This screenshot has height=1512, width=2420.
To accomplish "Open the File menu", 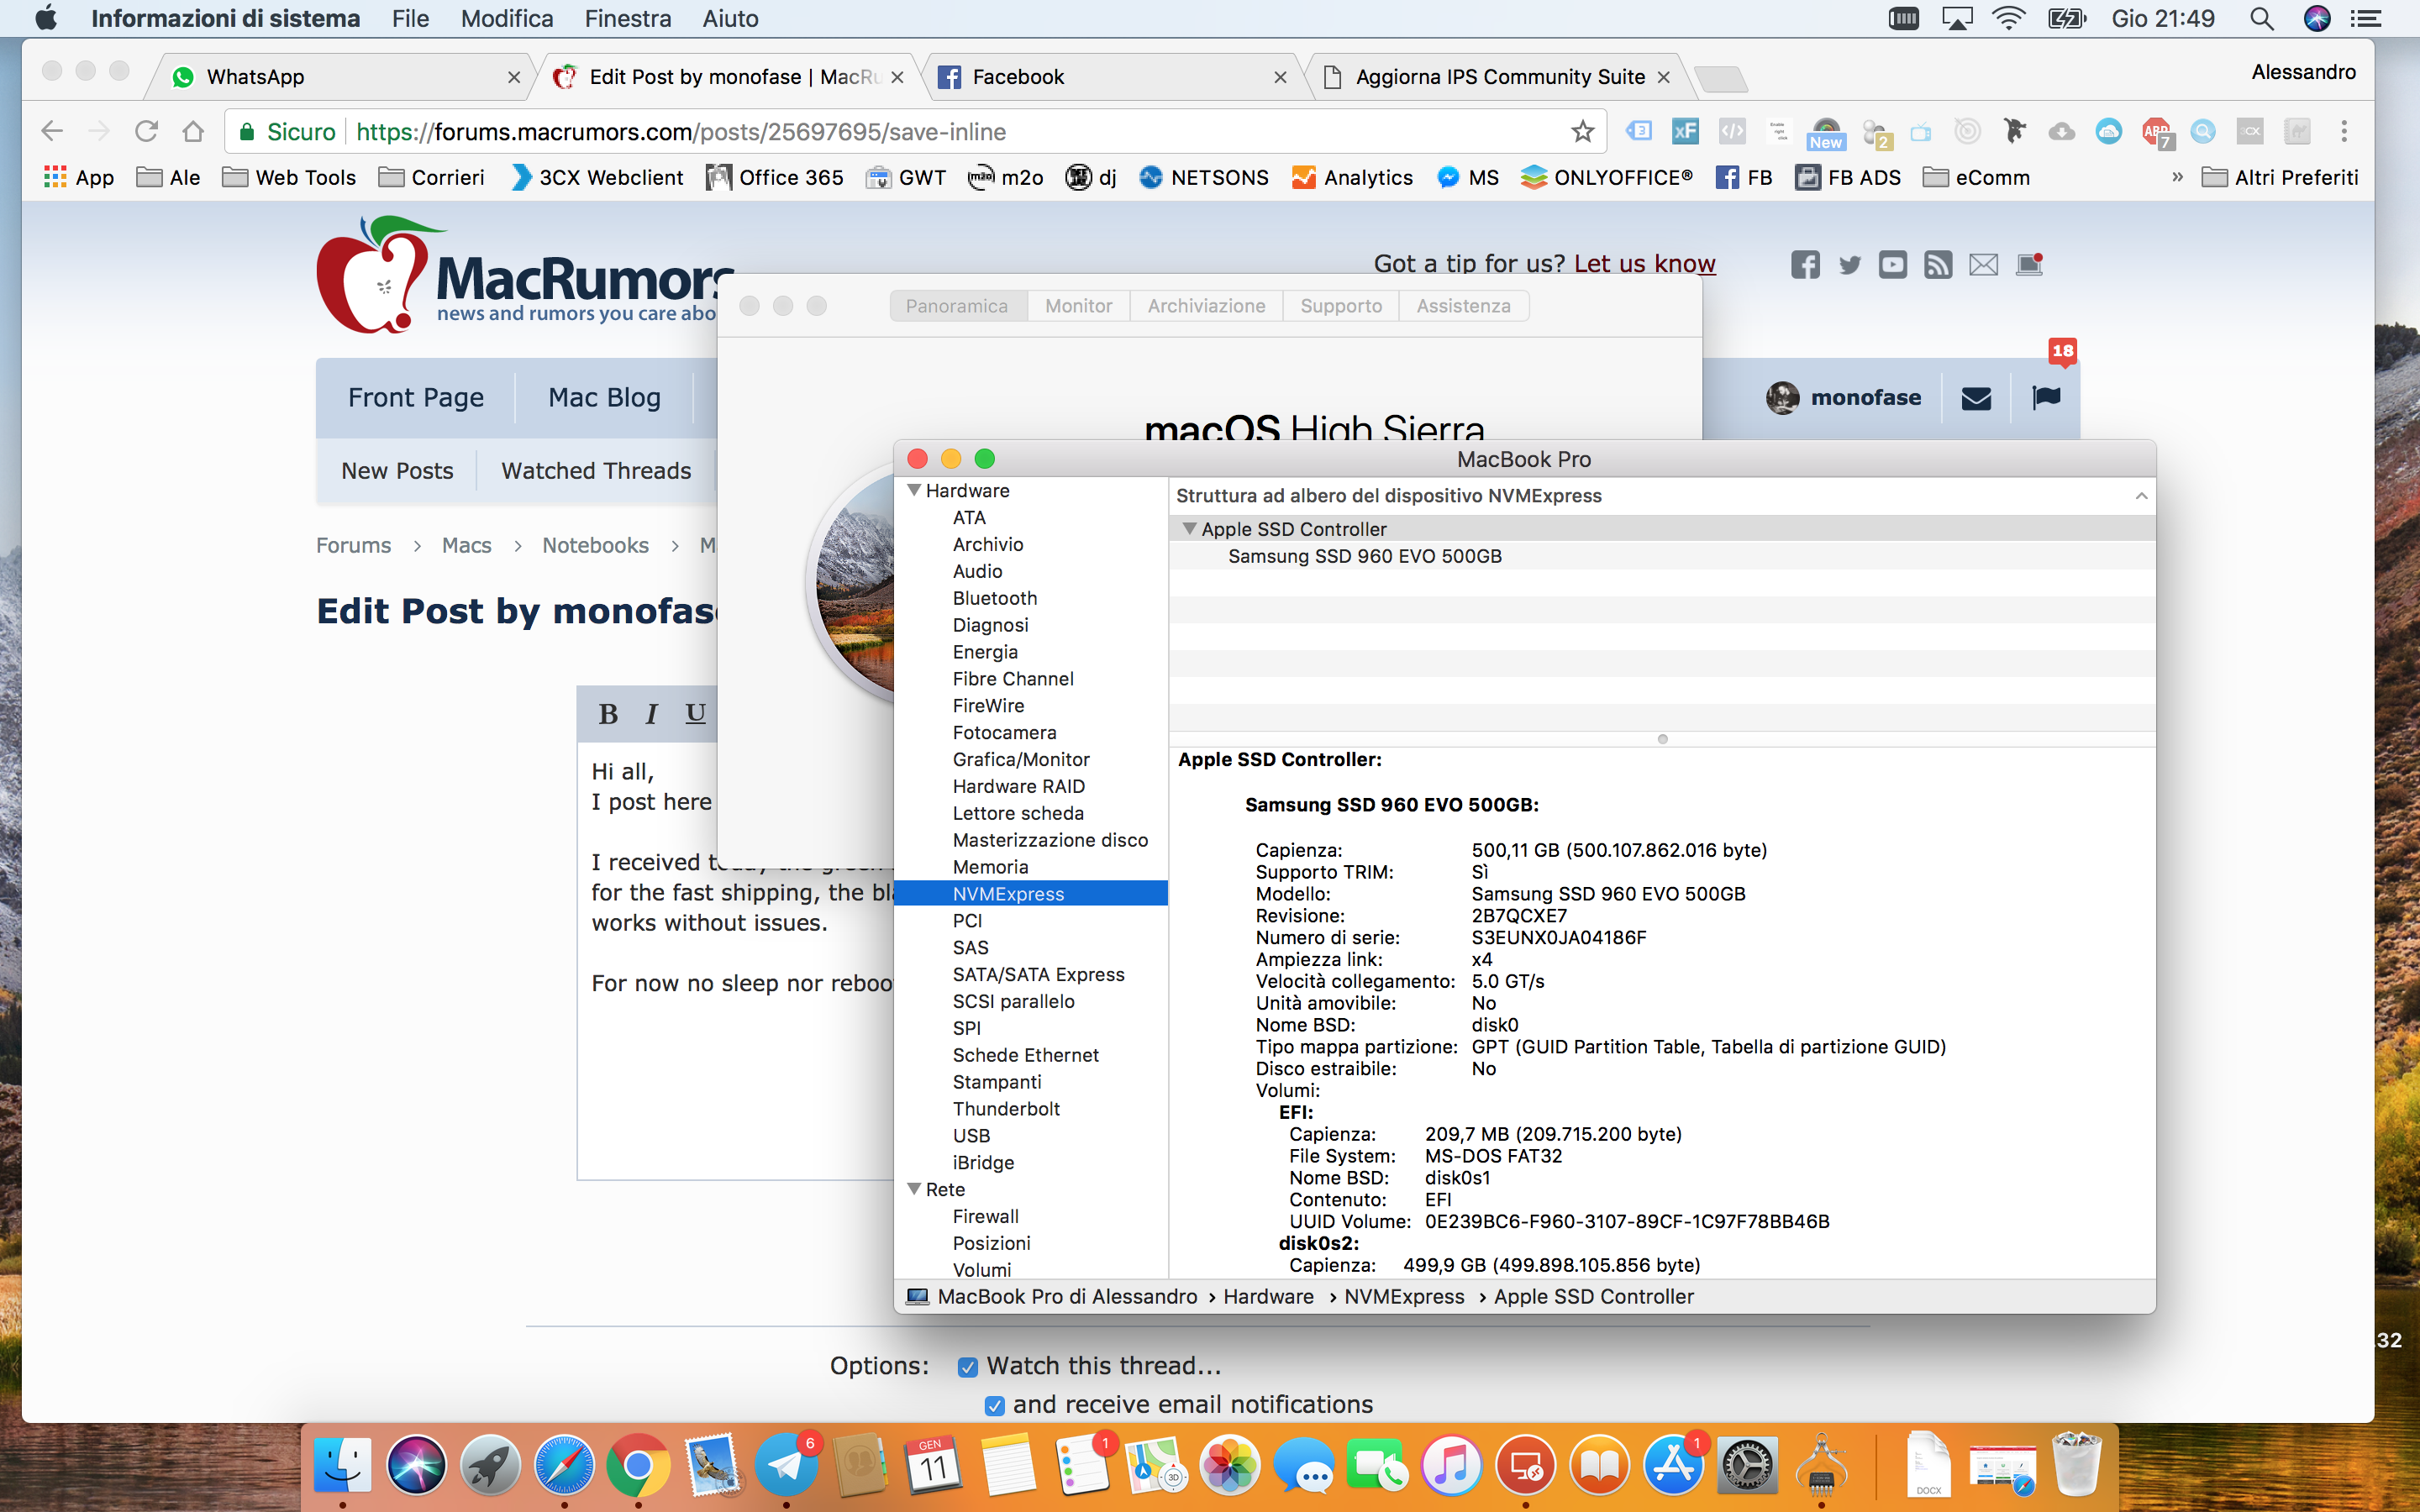I will point(410,19).
